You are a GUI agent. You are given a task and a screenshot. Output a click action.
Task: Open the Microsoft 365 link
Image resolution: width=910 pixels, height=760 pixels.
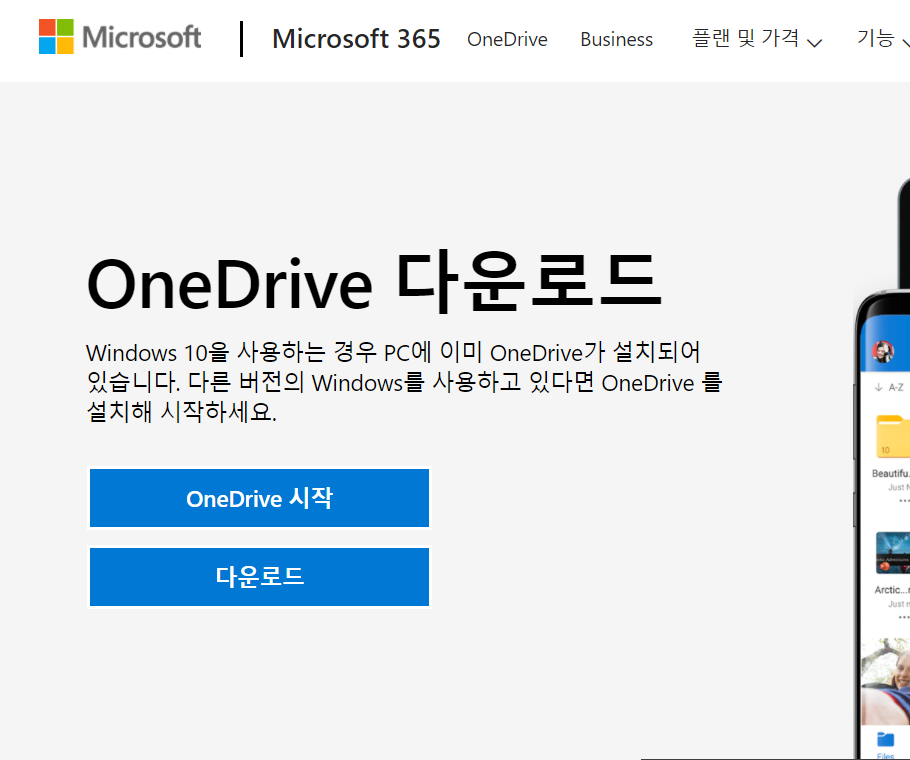(x=356, y=39)
